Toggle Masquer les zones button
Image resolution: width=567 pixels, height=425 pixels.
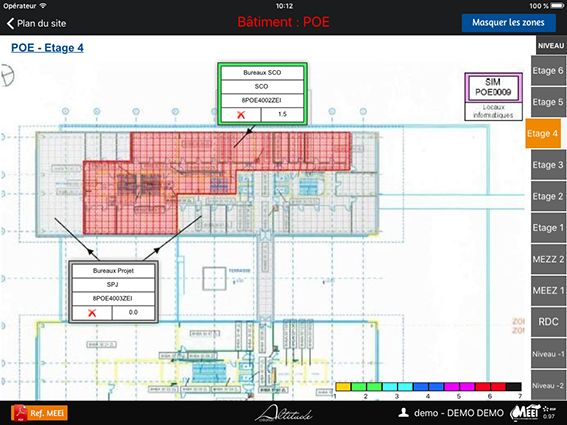click(x=508, y=23)
